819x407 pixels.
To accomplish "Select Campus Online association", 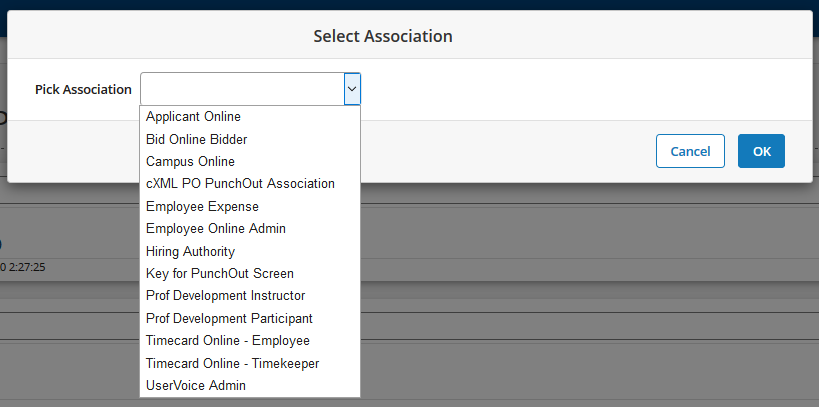I will point(190,161).
